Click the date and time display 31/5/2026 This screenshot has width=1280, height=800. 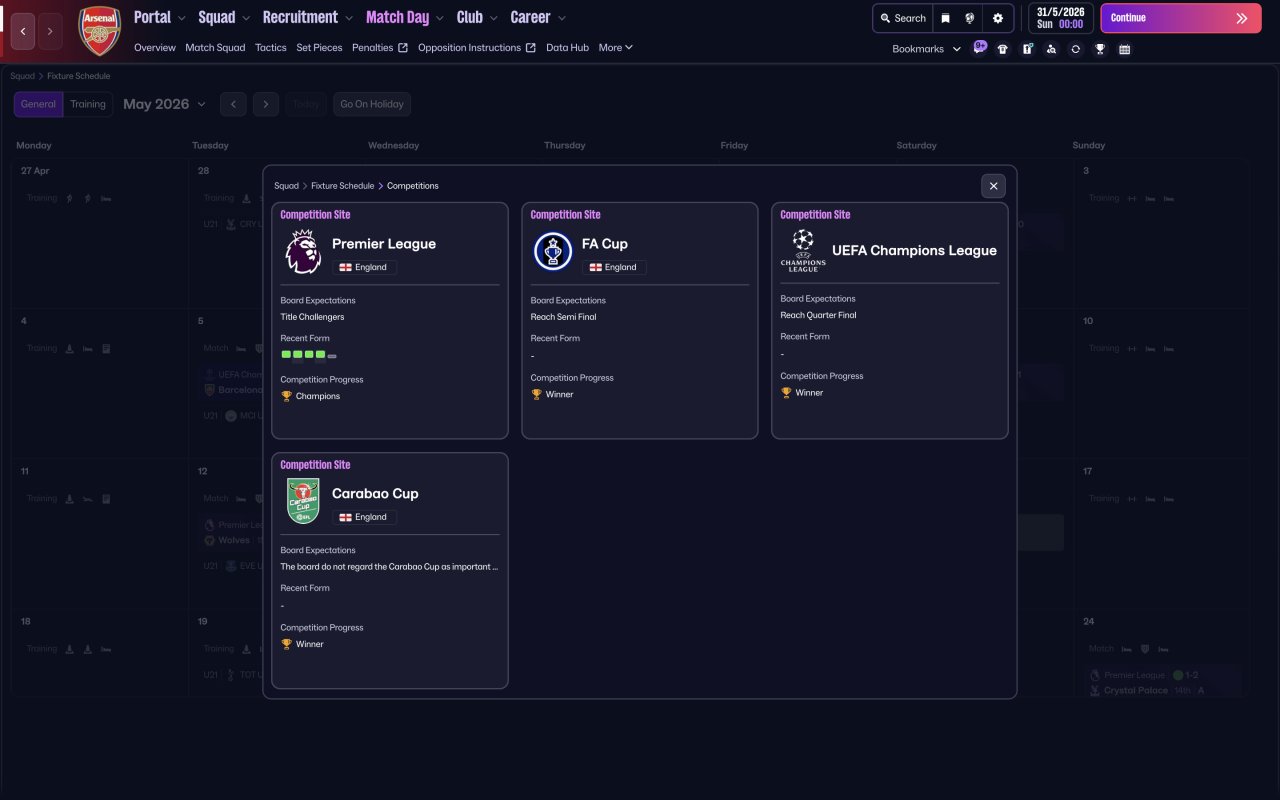[1060, 18]
